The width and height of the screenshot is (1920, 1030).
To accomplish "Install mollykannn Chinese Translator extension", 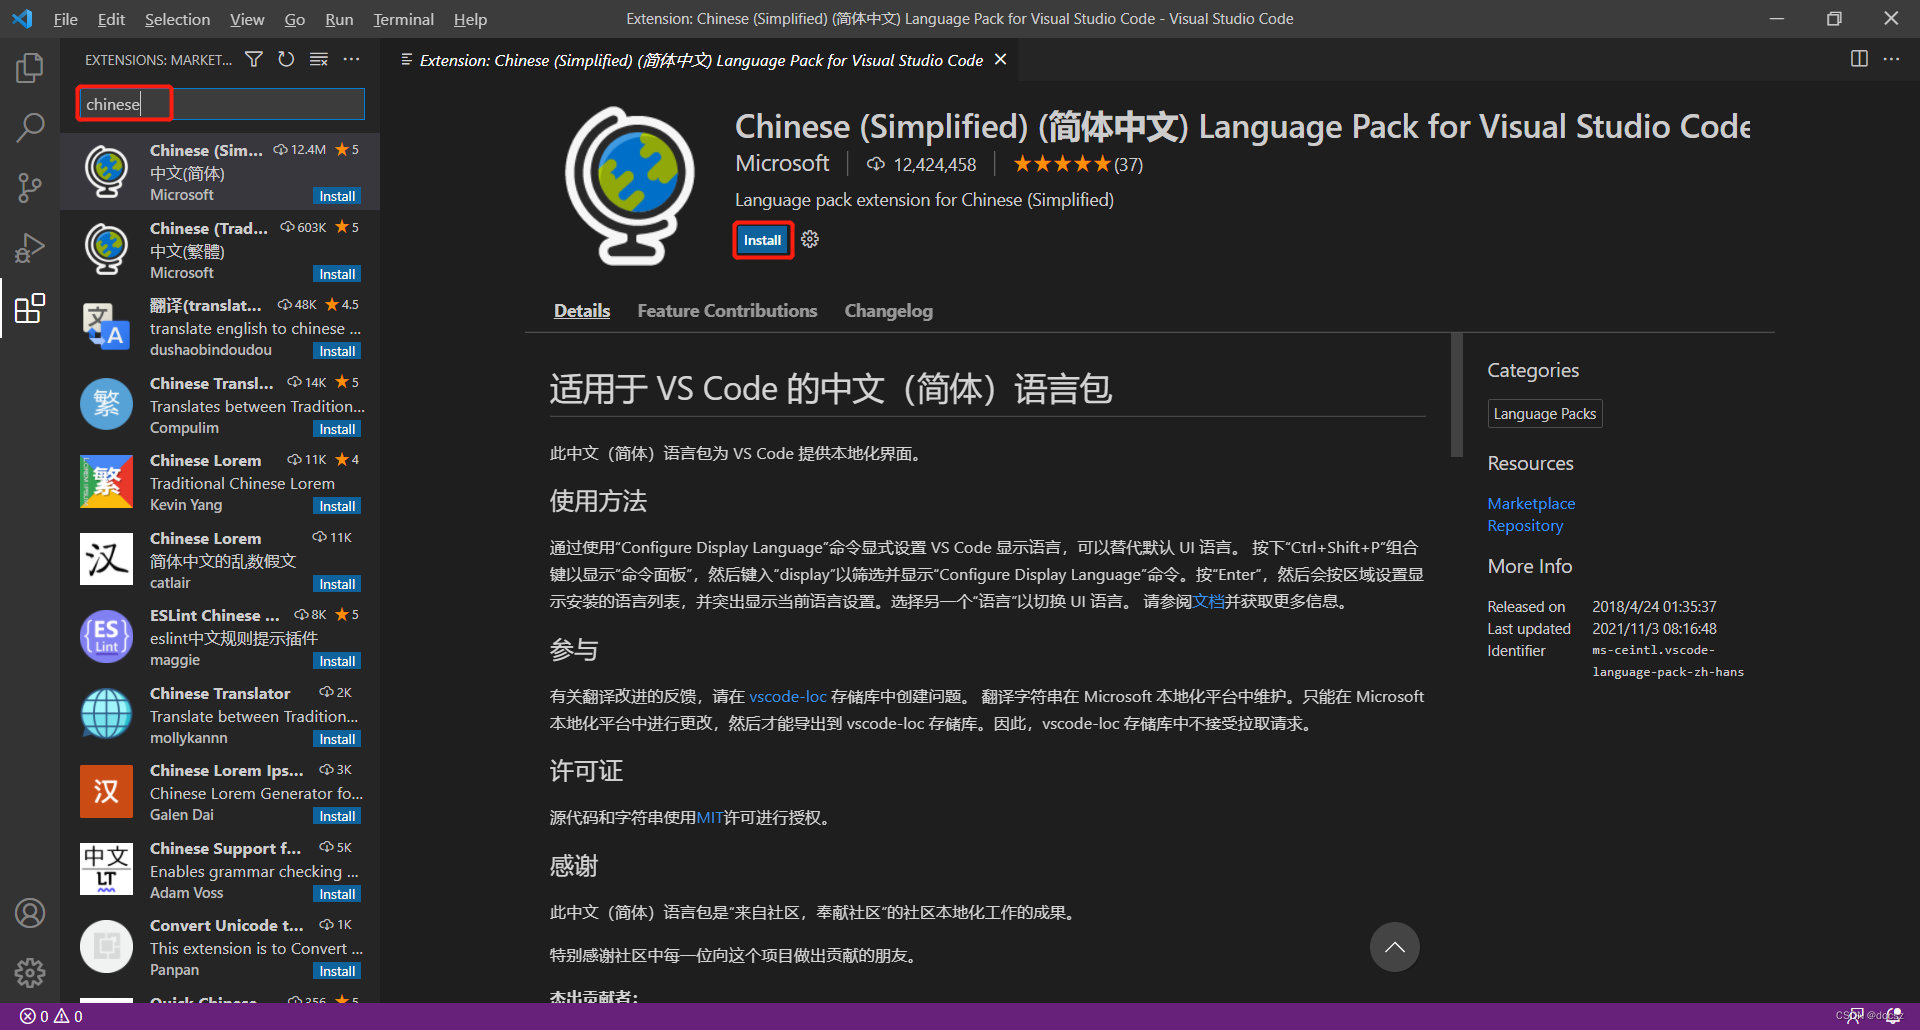I will [x=337, y=739].
